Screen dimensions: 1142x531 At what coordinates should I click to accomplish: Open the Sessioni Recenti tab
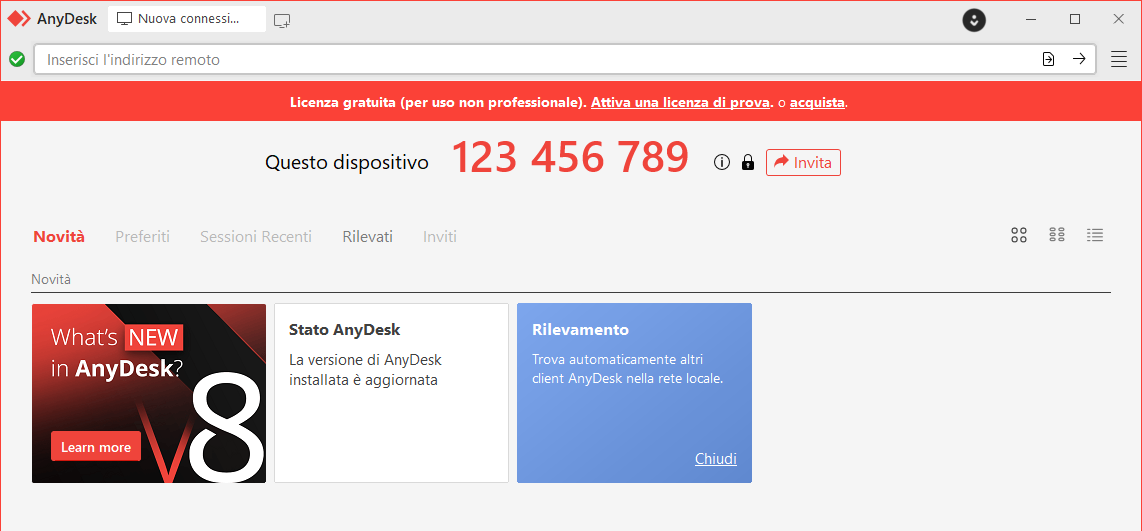click(256, 236)
